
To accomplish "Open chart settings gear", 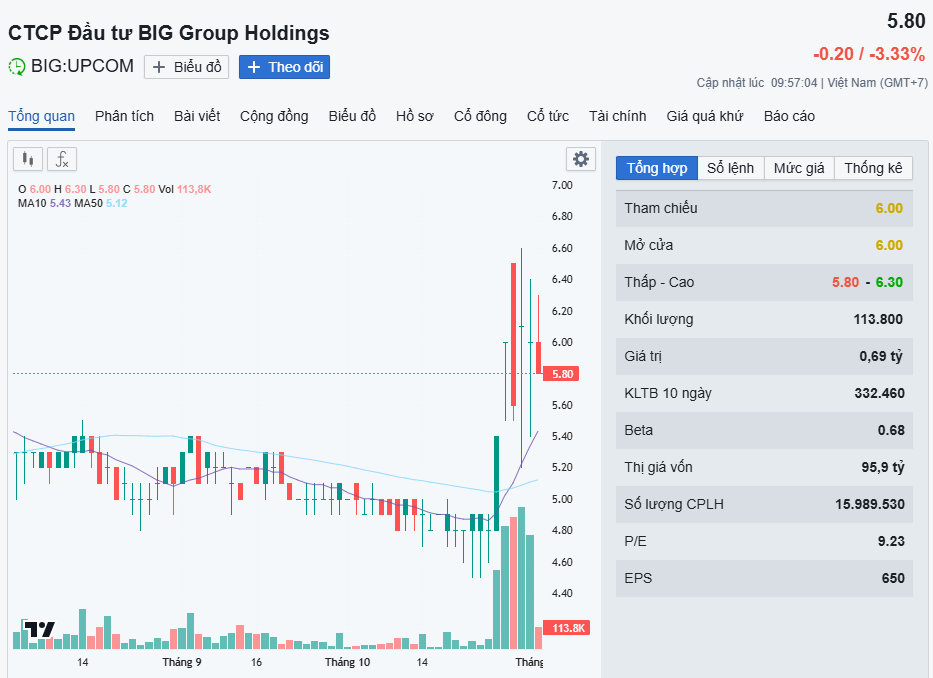I will tap(580, 159).
